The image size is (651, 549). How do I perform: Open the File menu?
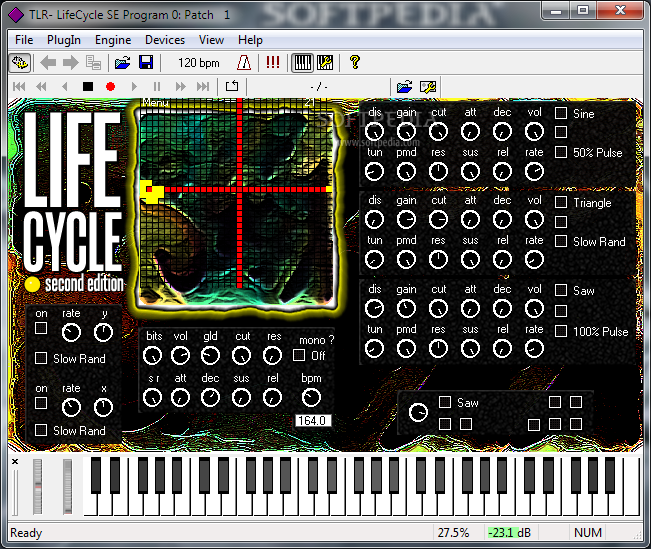pyautogui.click(x=24, y=40)
